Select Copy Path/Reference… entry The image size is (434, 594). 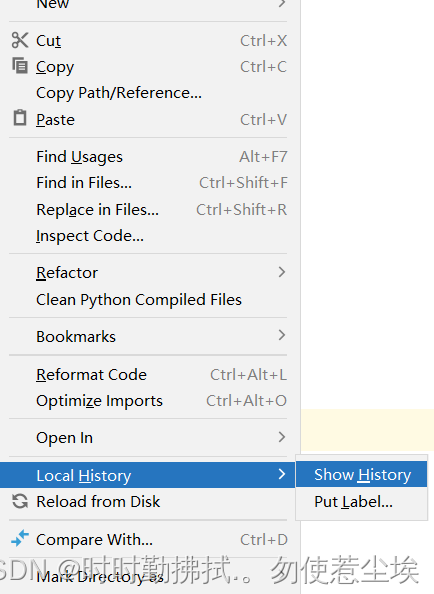(x=148, y=93)
